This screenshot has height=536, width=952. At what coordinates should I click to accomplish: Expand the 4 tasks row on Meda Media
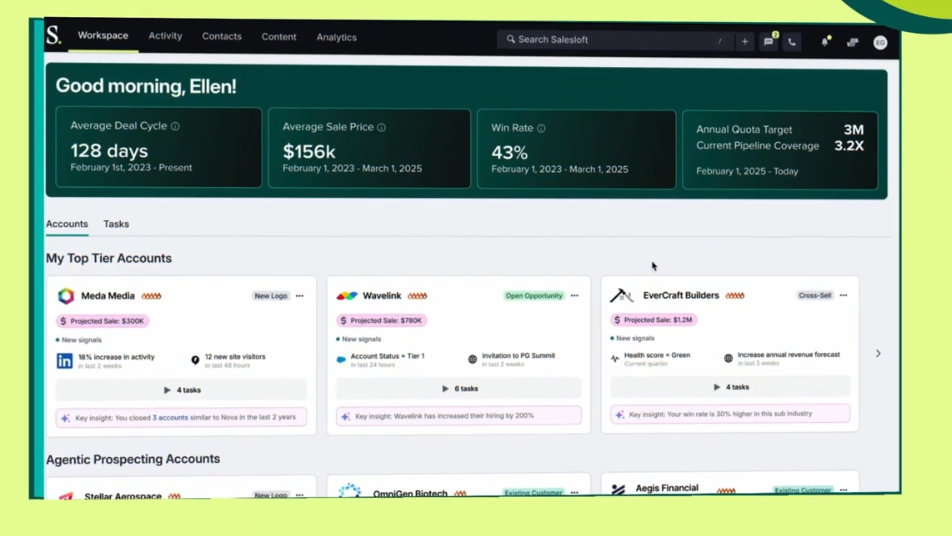pyautogui.click(x=181, y=390)
